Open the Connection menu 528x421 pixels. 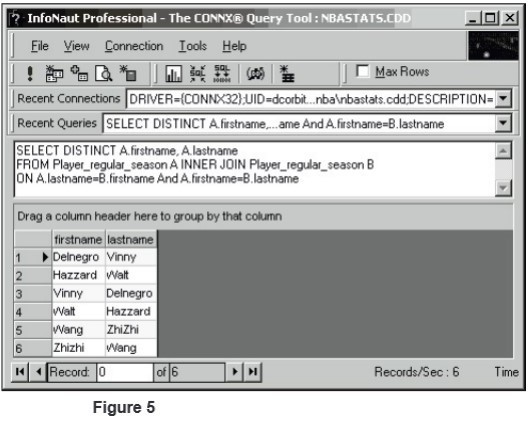(x=134, y=46)
